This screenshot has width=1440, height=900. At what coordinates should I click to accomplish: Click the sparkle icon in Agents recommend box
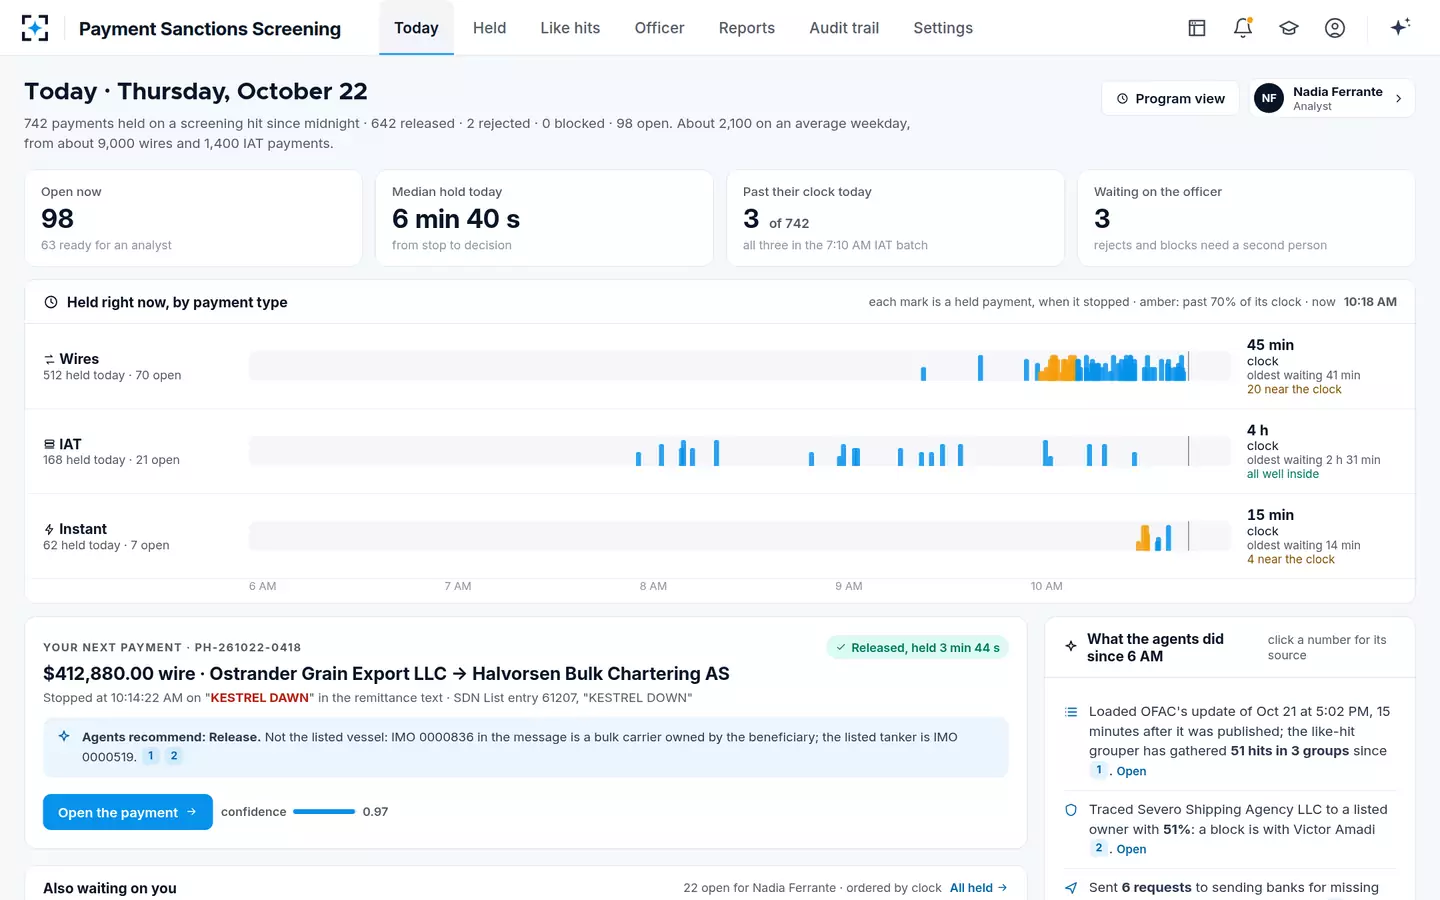click(64, 737)
